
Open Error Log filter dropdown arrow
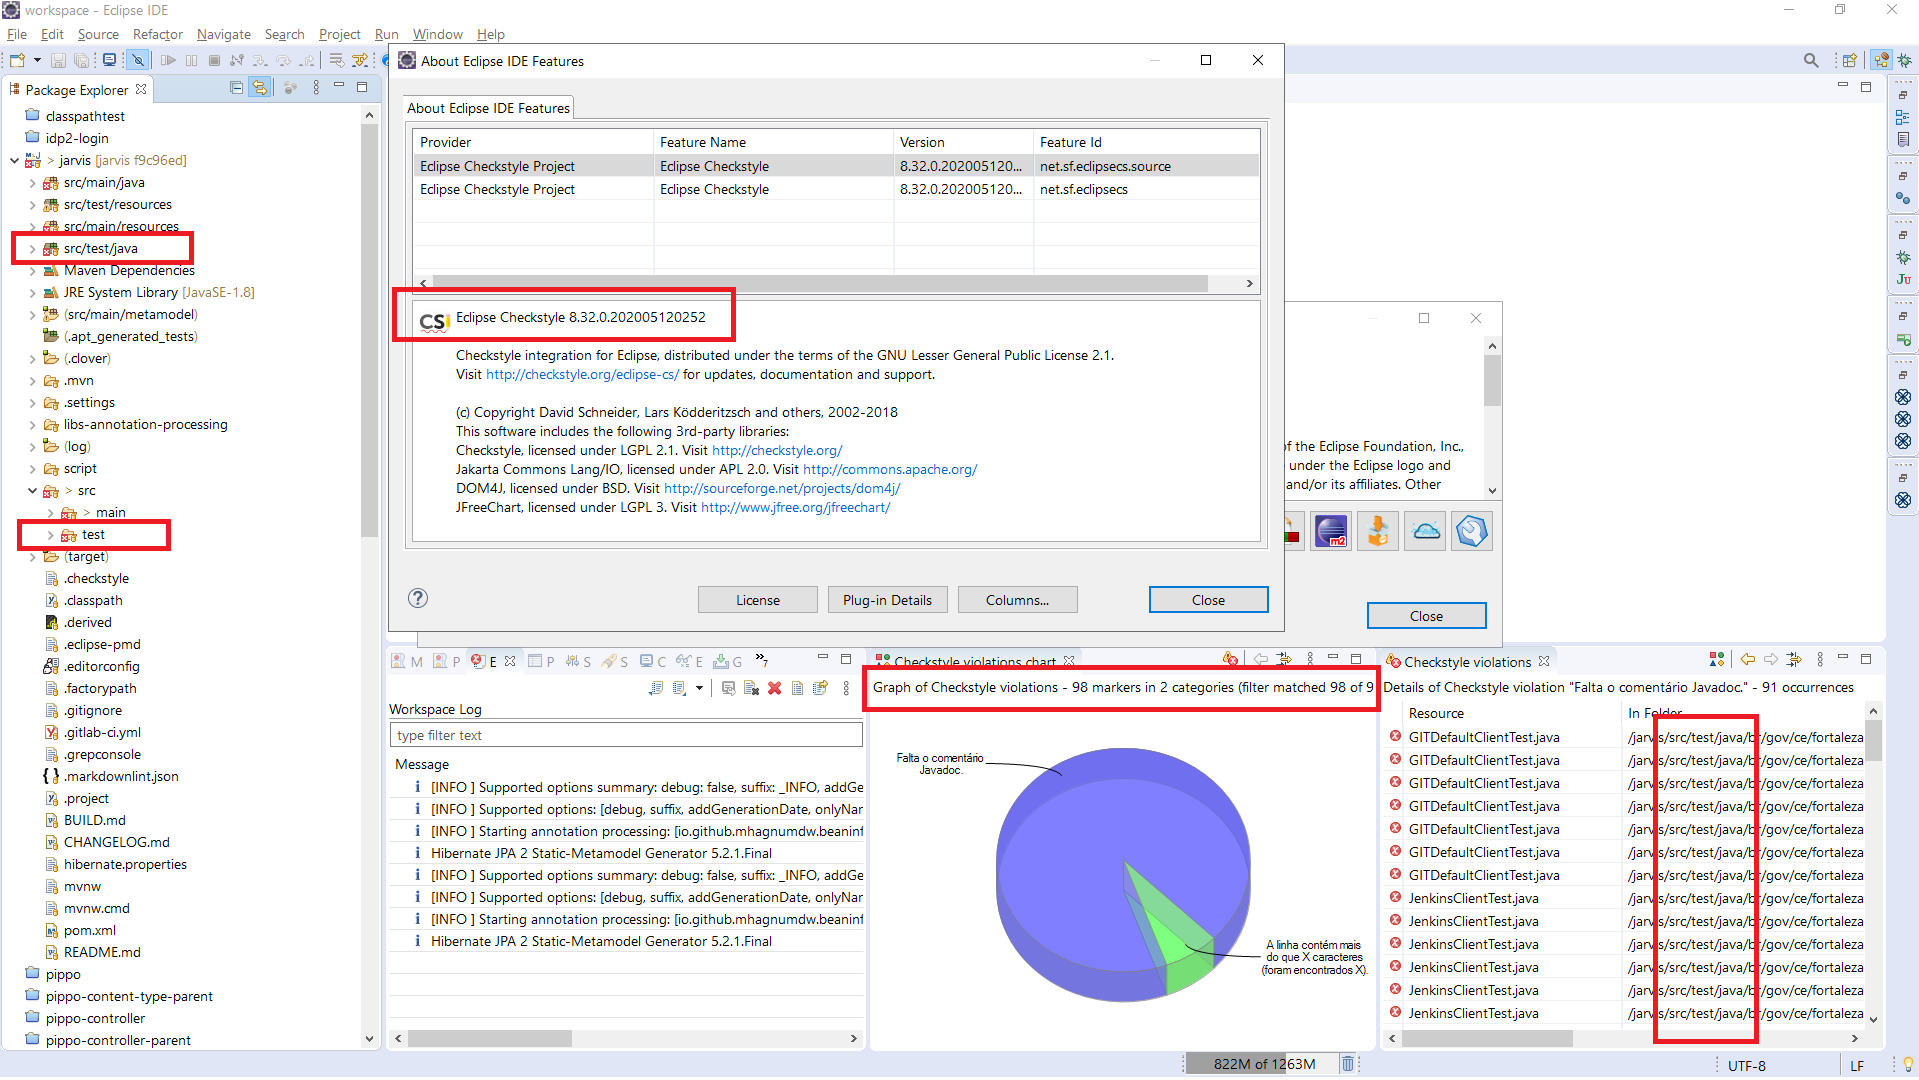(x=699, y=688)
